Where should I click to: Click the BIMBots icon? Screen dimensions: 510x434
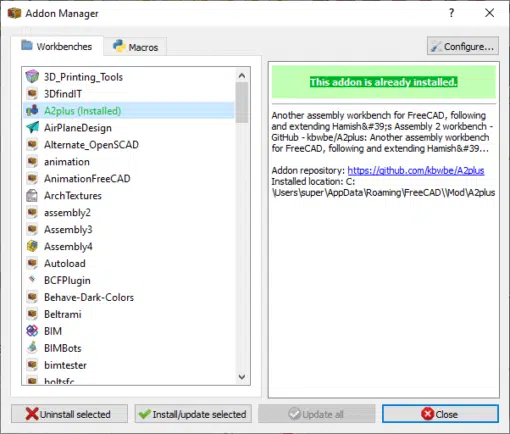(32, 348)
